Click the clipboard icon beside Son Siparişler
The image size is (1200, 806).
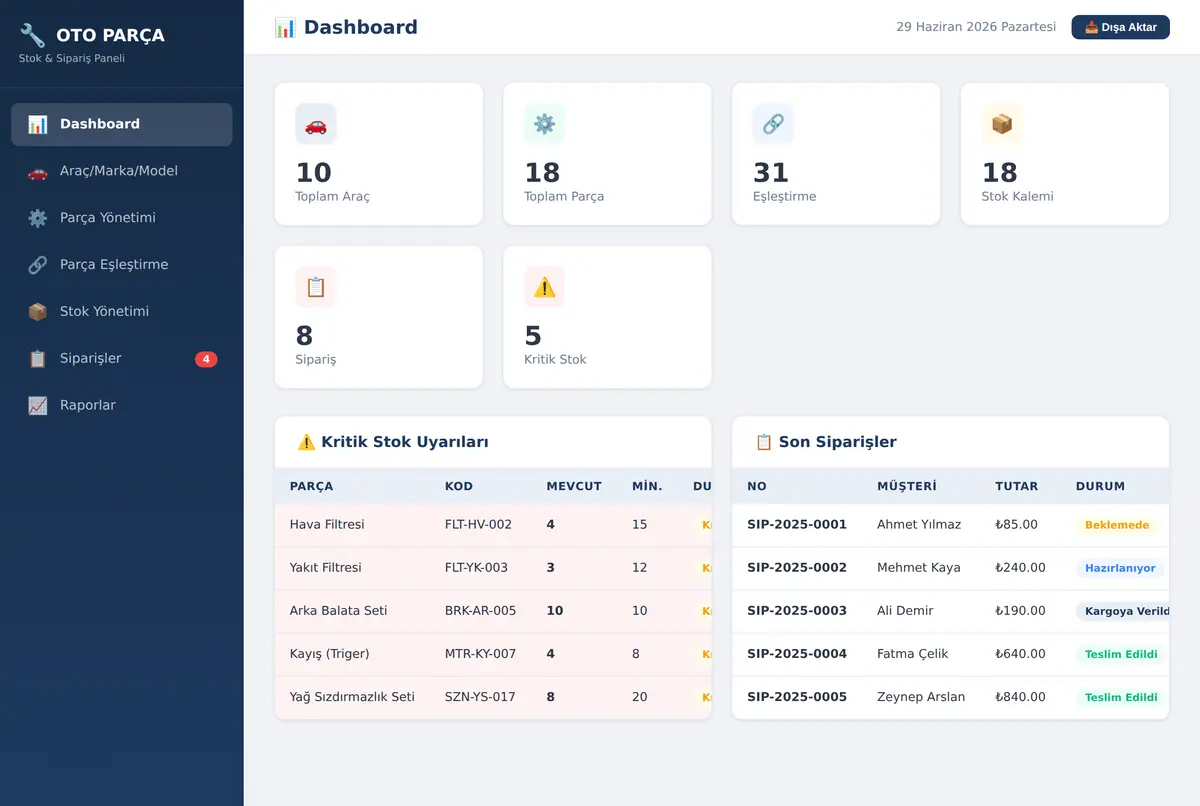coord(764,442)
